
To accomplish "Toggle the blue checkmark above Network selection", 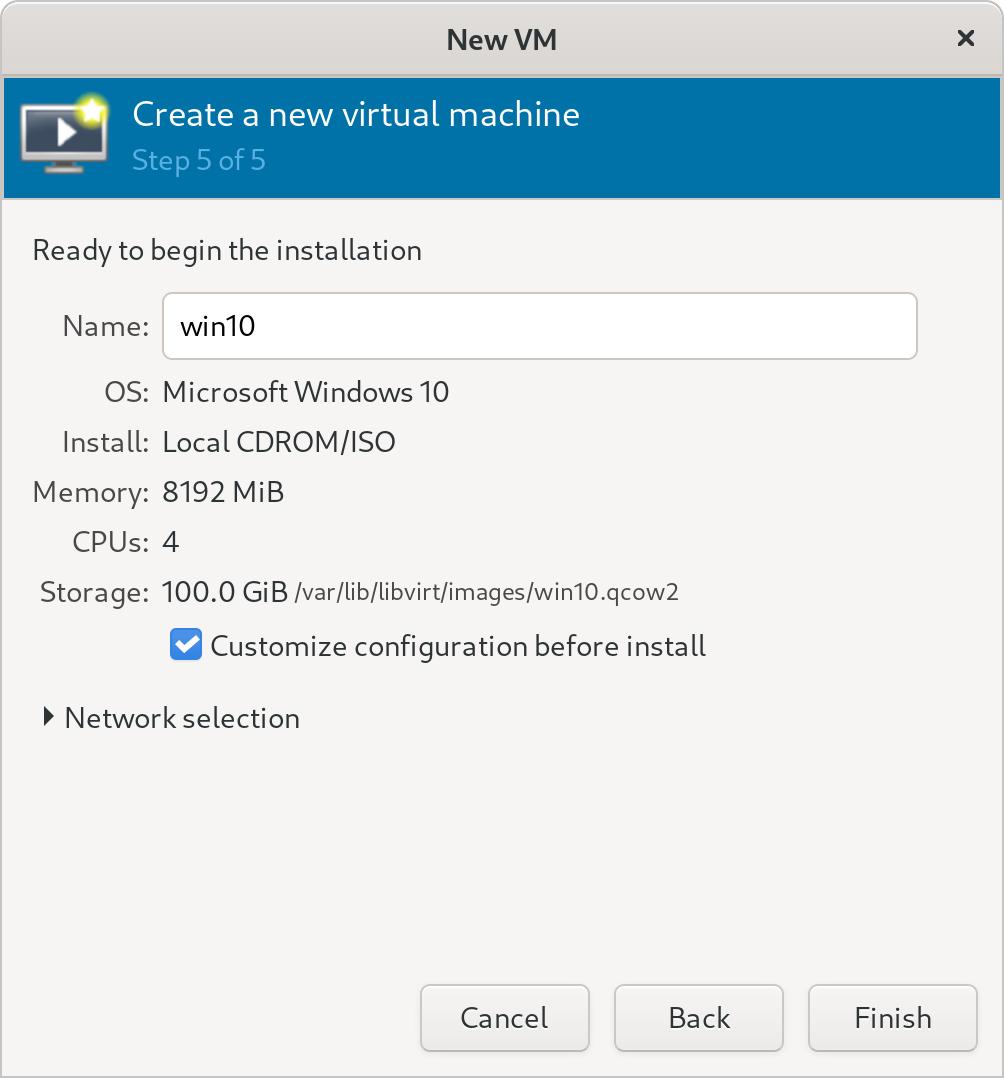I will (185, 645).
